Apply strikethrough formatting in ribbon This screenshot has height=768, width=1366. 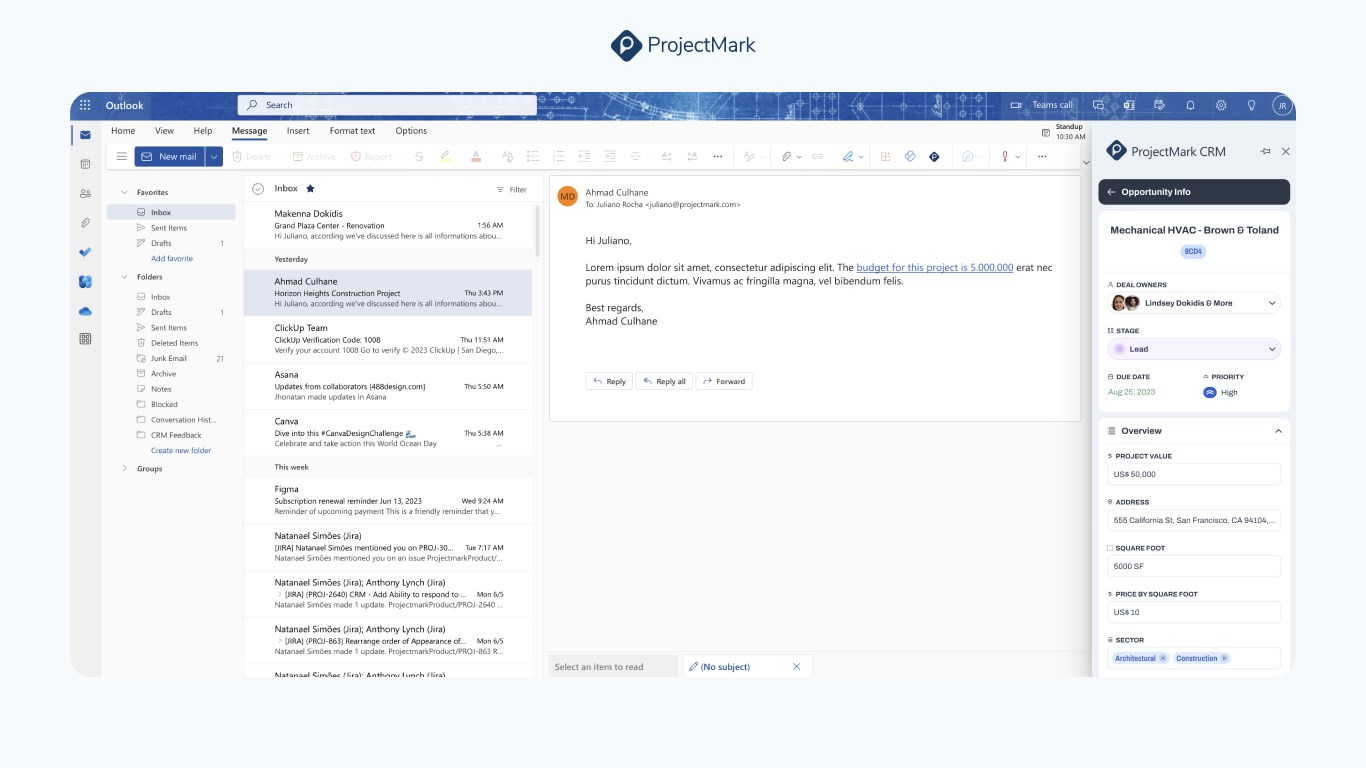tap(418, 156)
